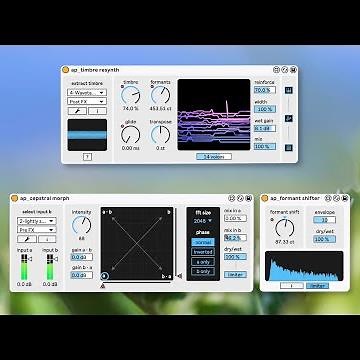The image size is (360, 360).
Task: Click the save preset icon of cepstral morph
Action: coord(249,198)
